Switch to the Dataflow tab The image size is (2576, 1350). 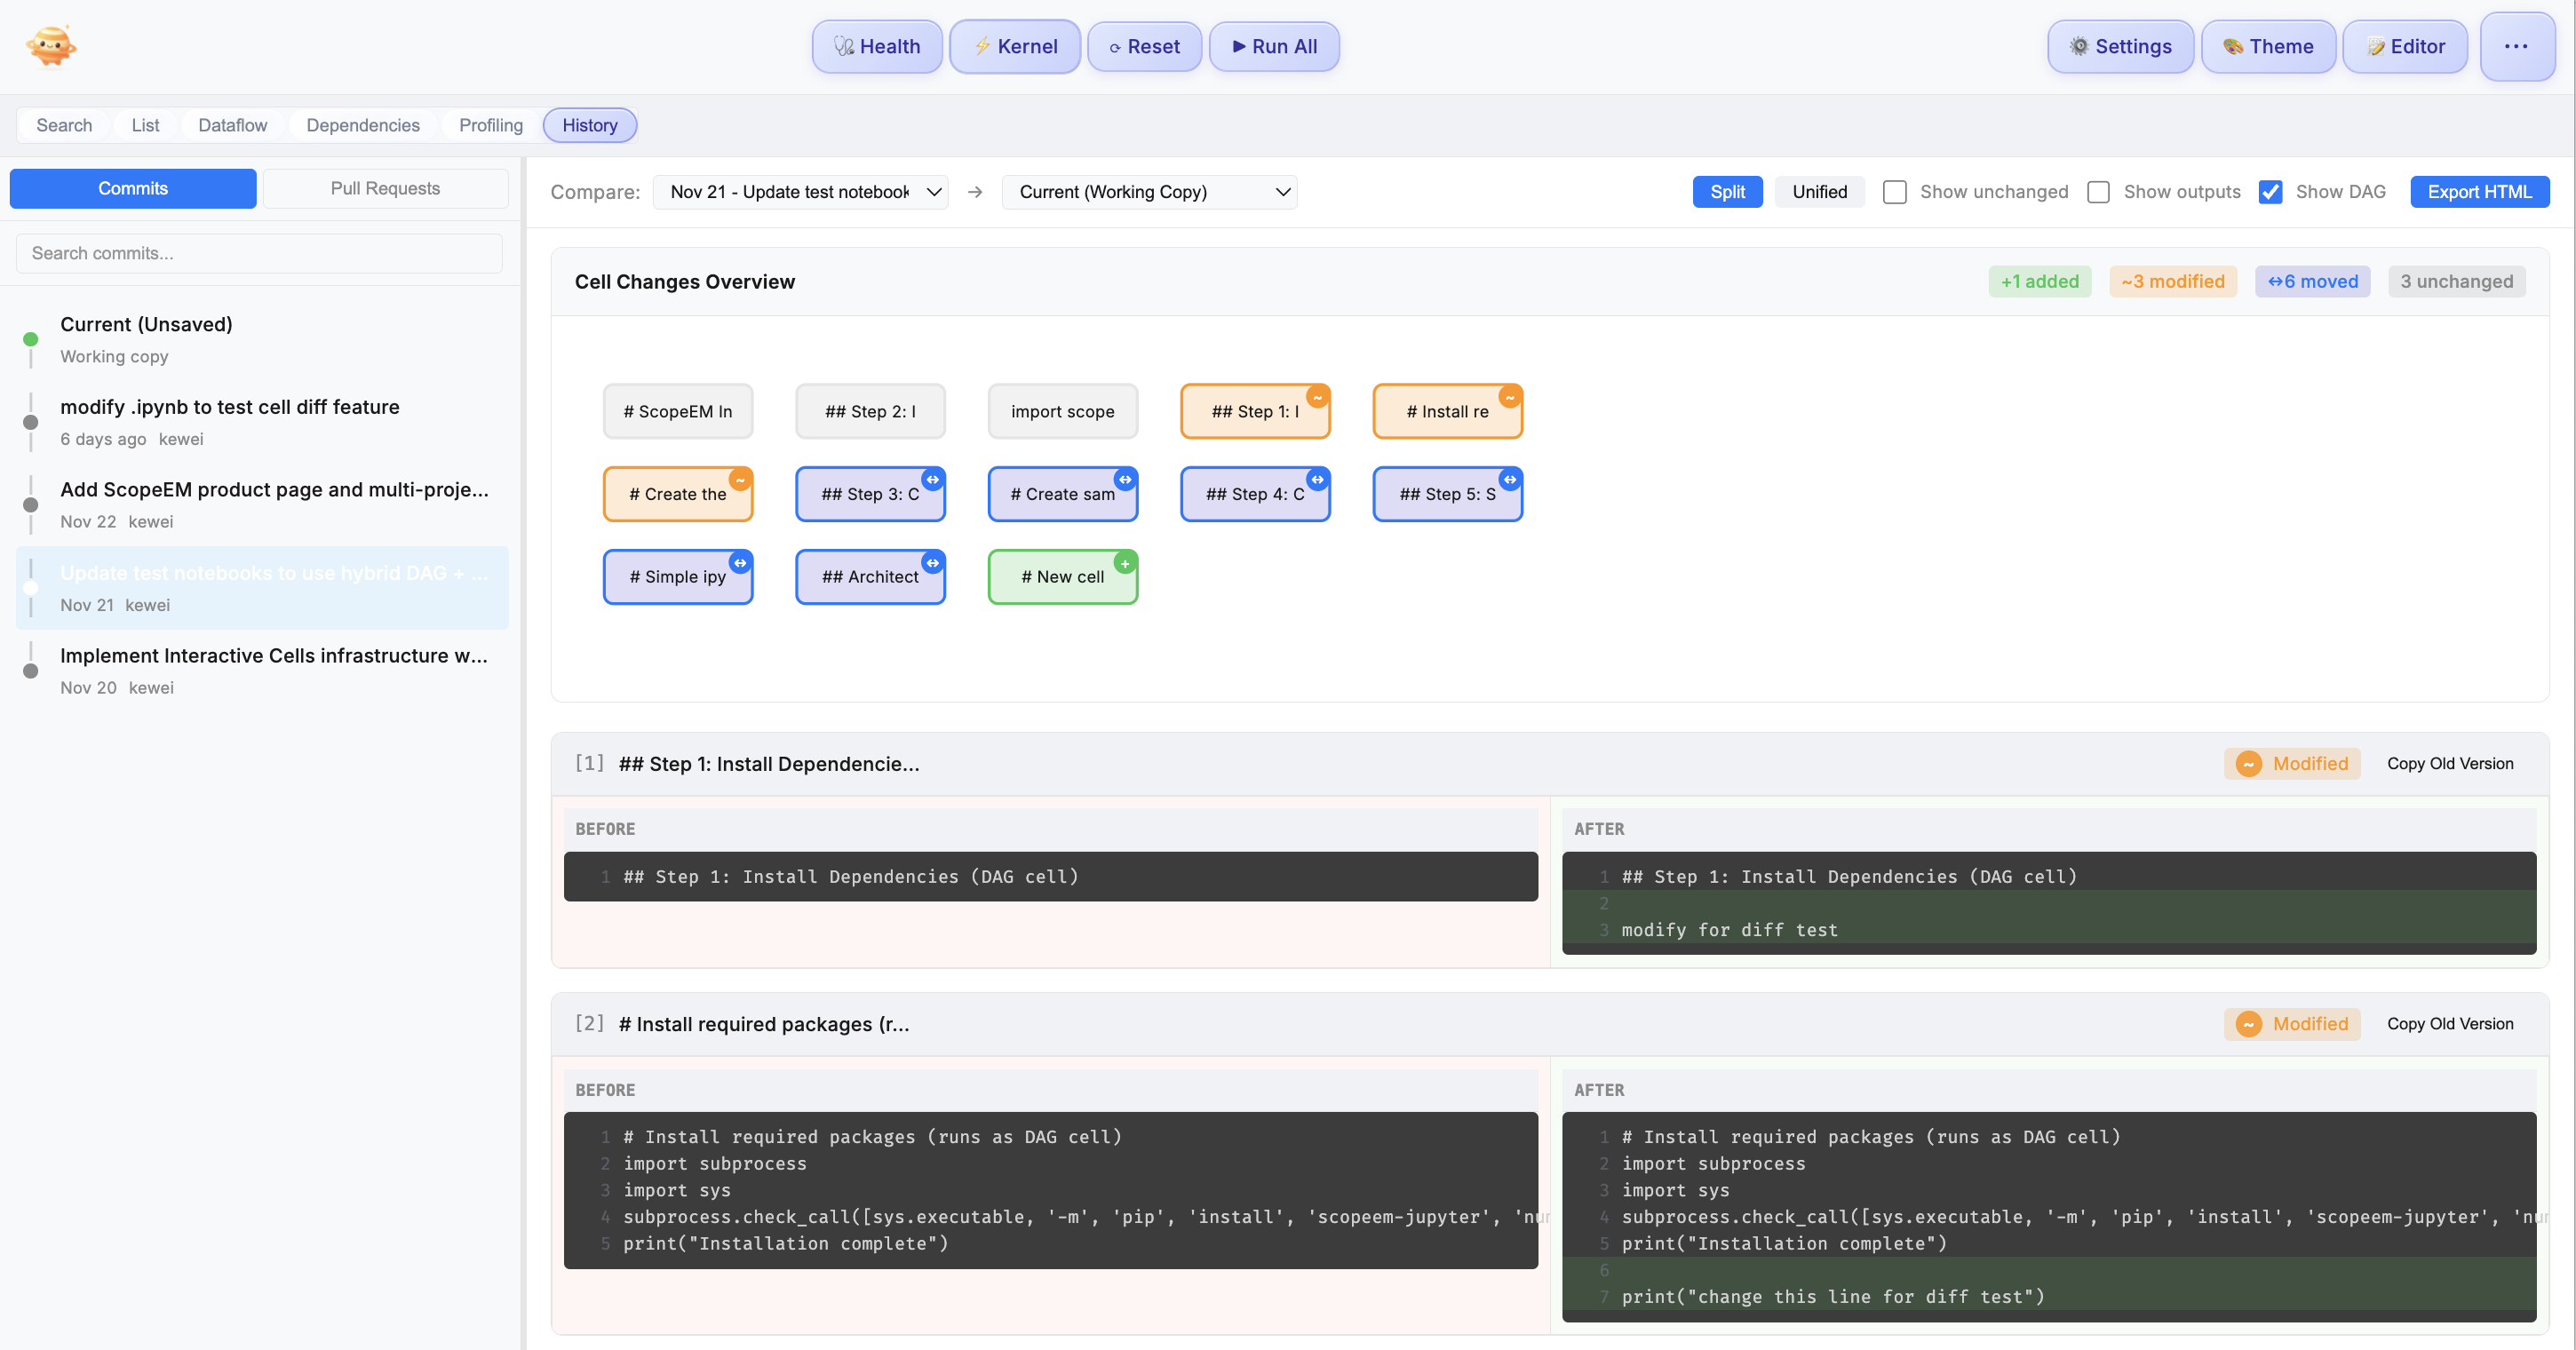pos(232,125)
